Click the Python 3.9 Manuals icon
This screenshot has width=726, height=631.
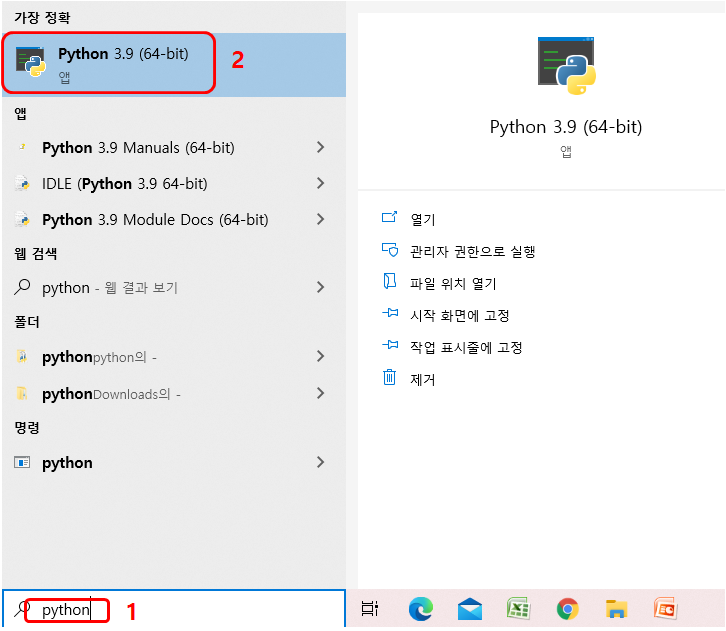22,147
